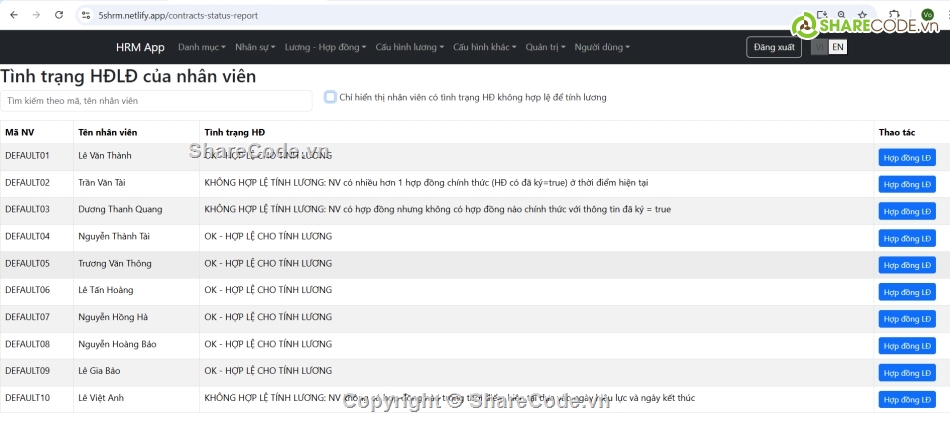Click employee name Dương Thanh Quang

[x=120, y=209]
